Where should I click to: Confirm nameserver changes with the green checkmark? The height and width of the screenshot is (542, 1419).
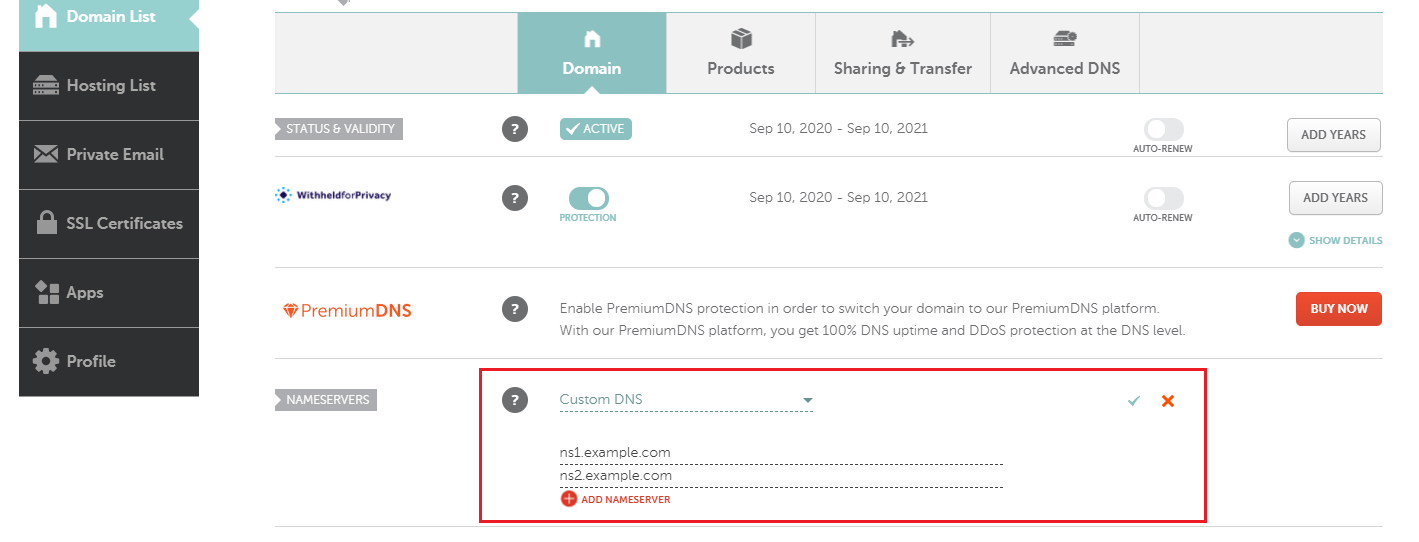point(1133,401)
